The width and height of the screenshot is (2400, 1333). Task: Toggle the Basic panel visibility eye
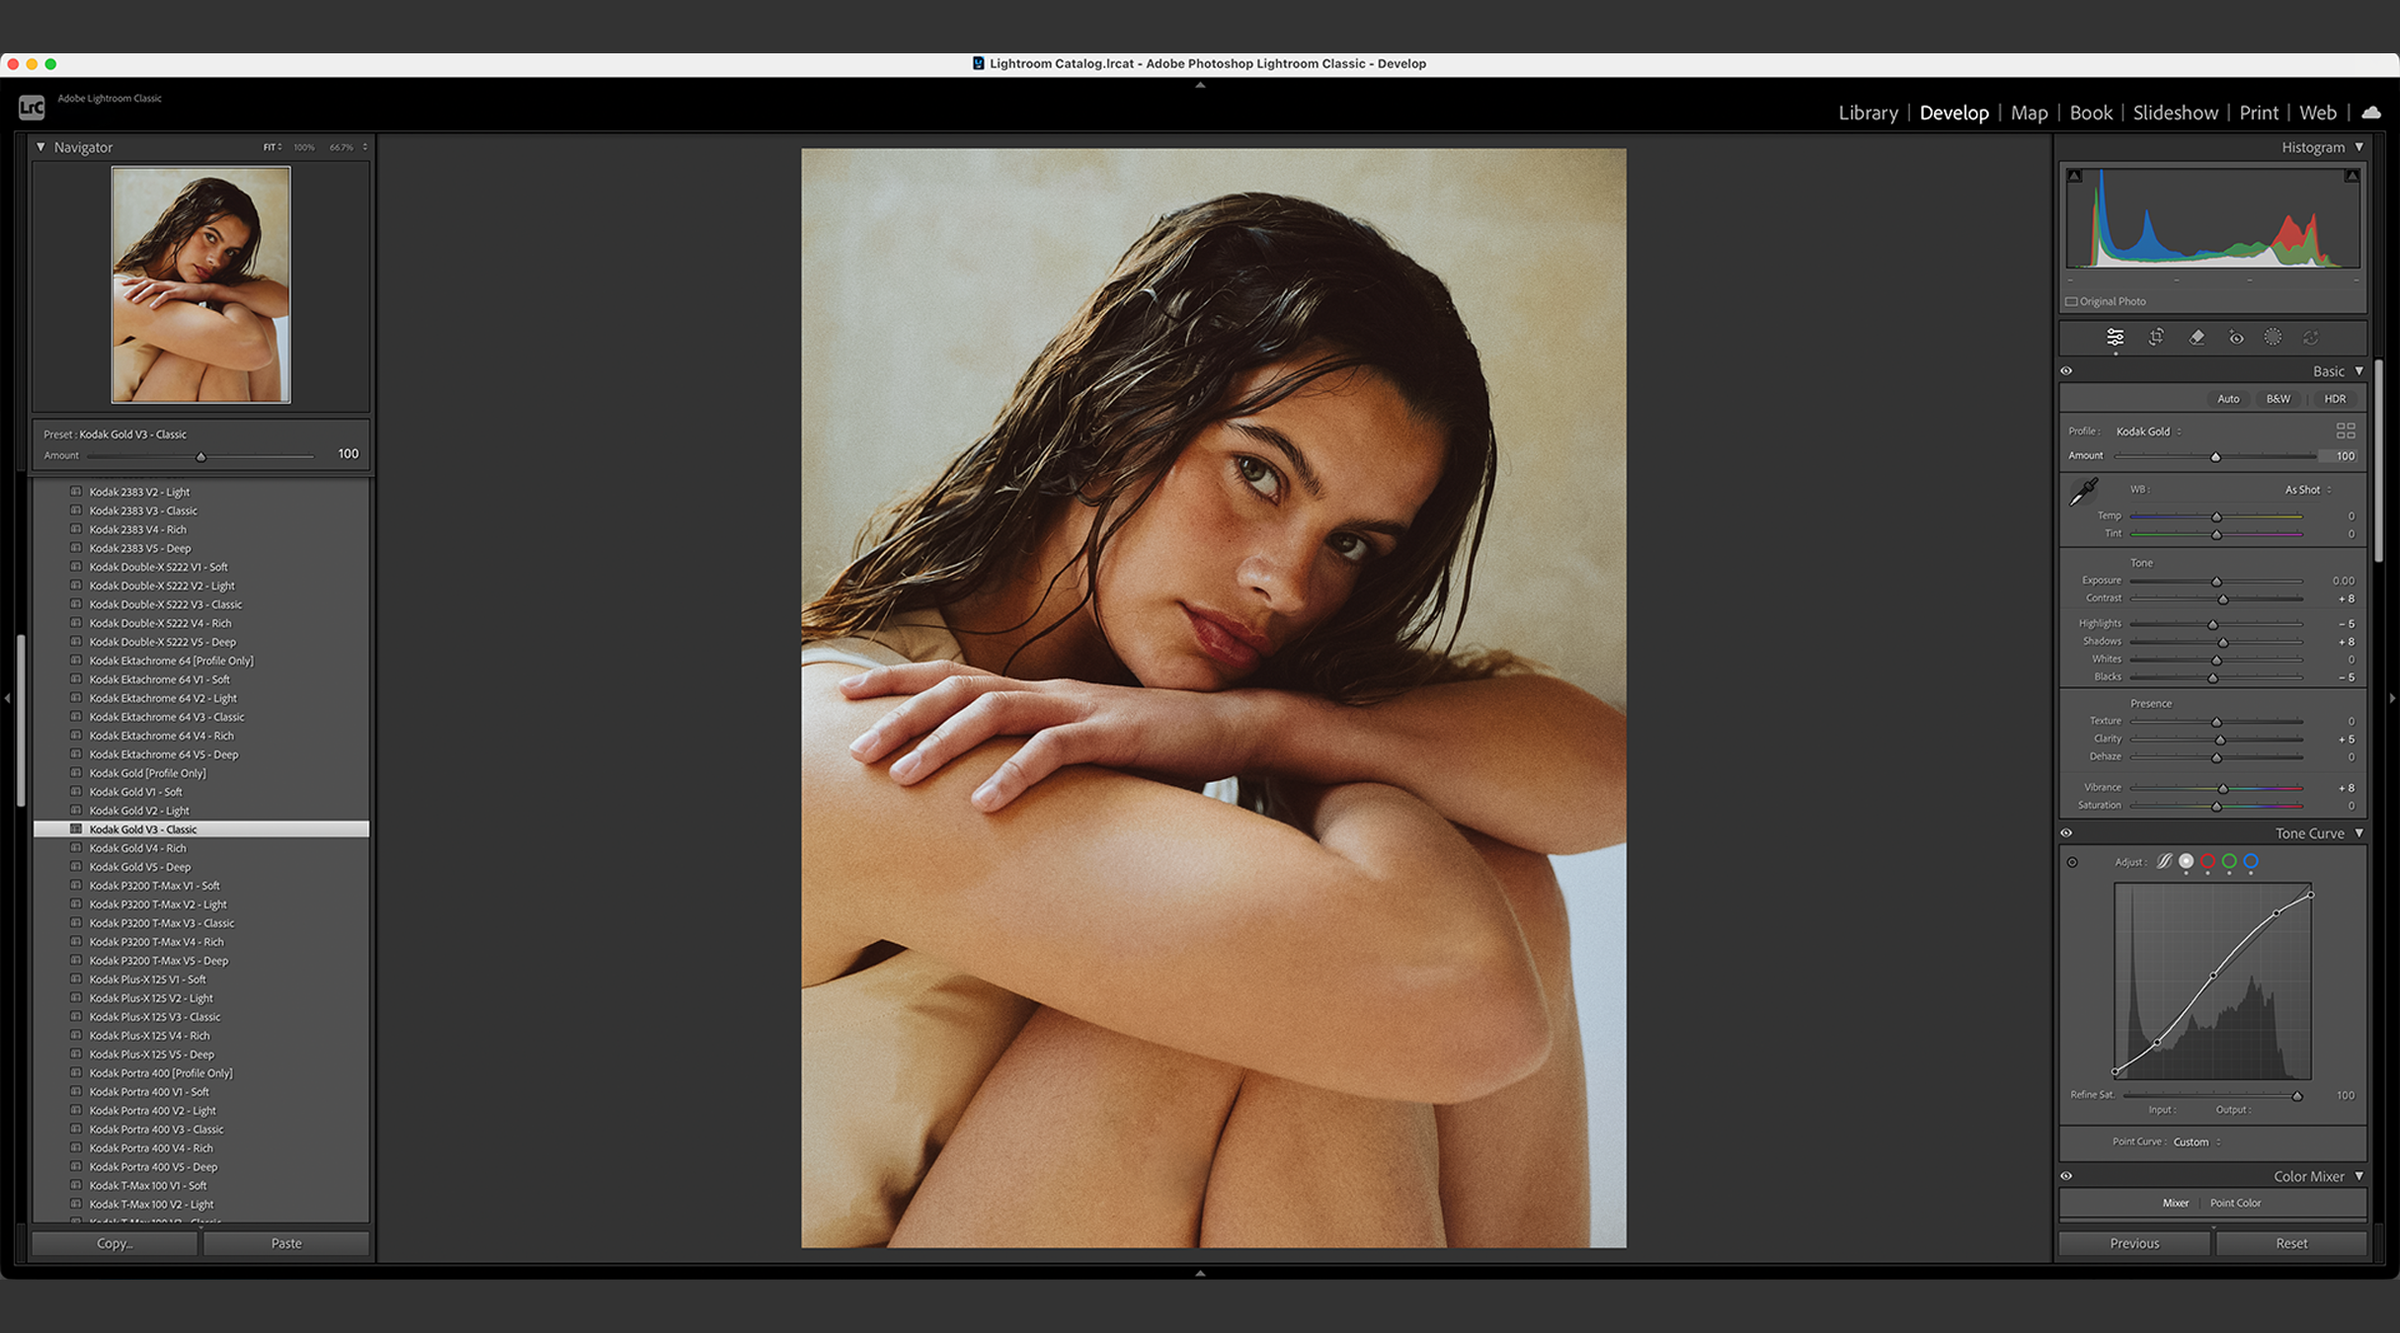click(2066, 370)
